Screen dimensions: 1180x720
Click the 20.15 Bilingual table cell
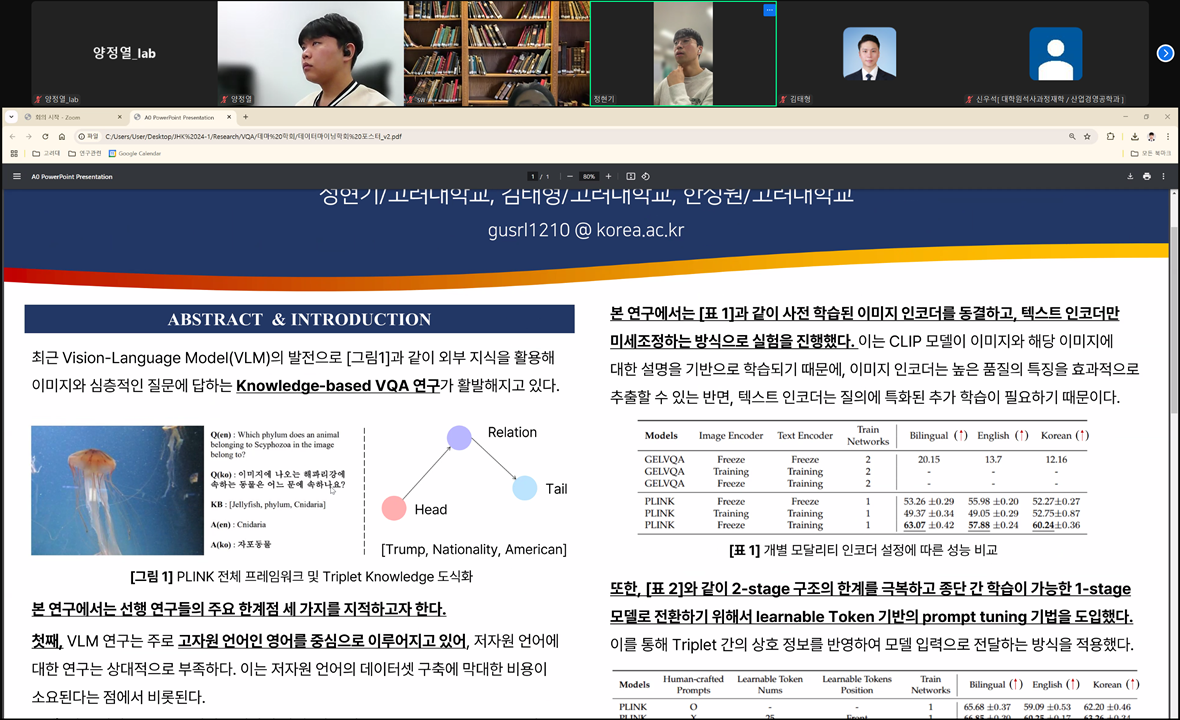[929, 460]
